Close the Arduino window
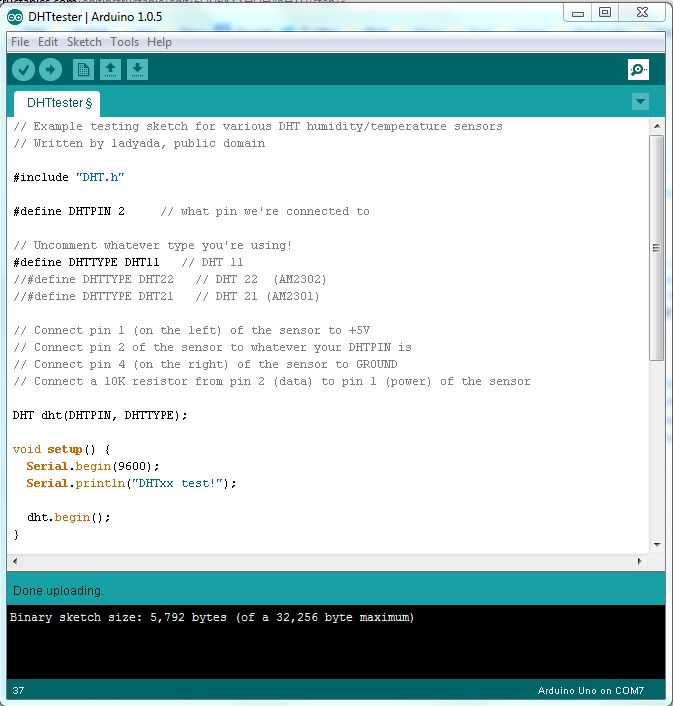Image resolution: width=673 pixels, height=706 pixels. click(642, 13)
